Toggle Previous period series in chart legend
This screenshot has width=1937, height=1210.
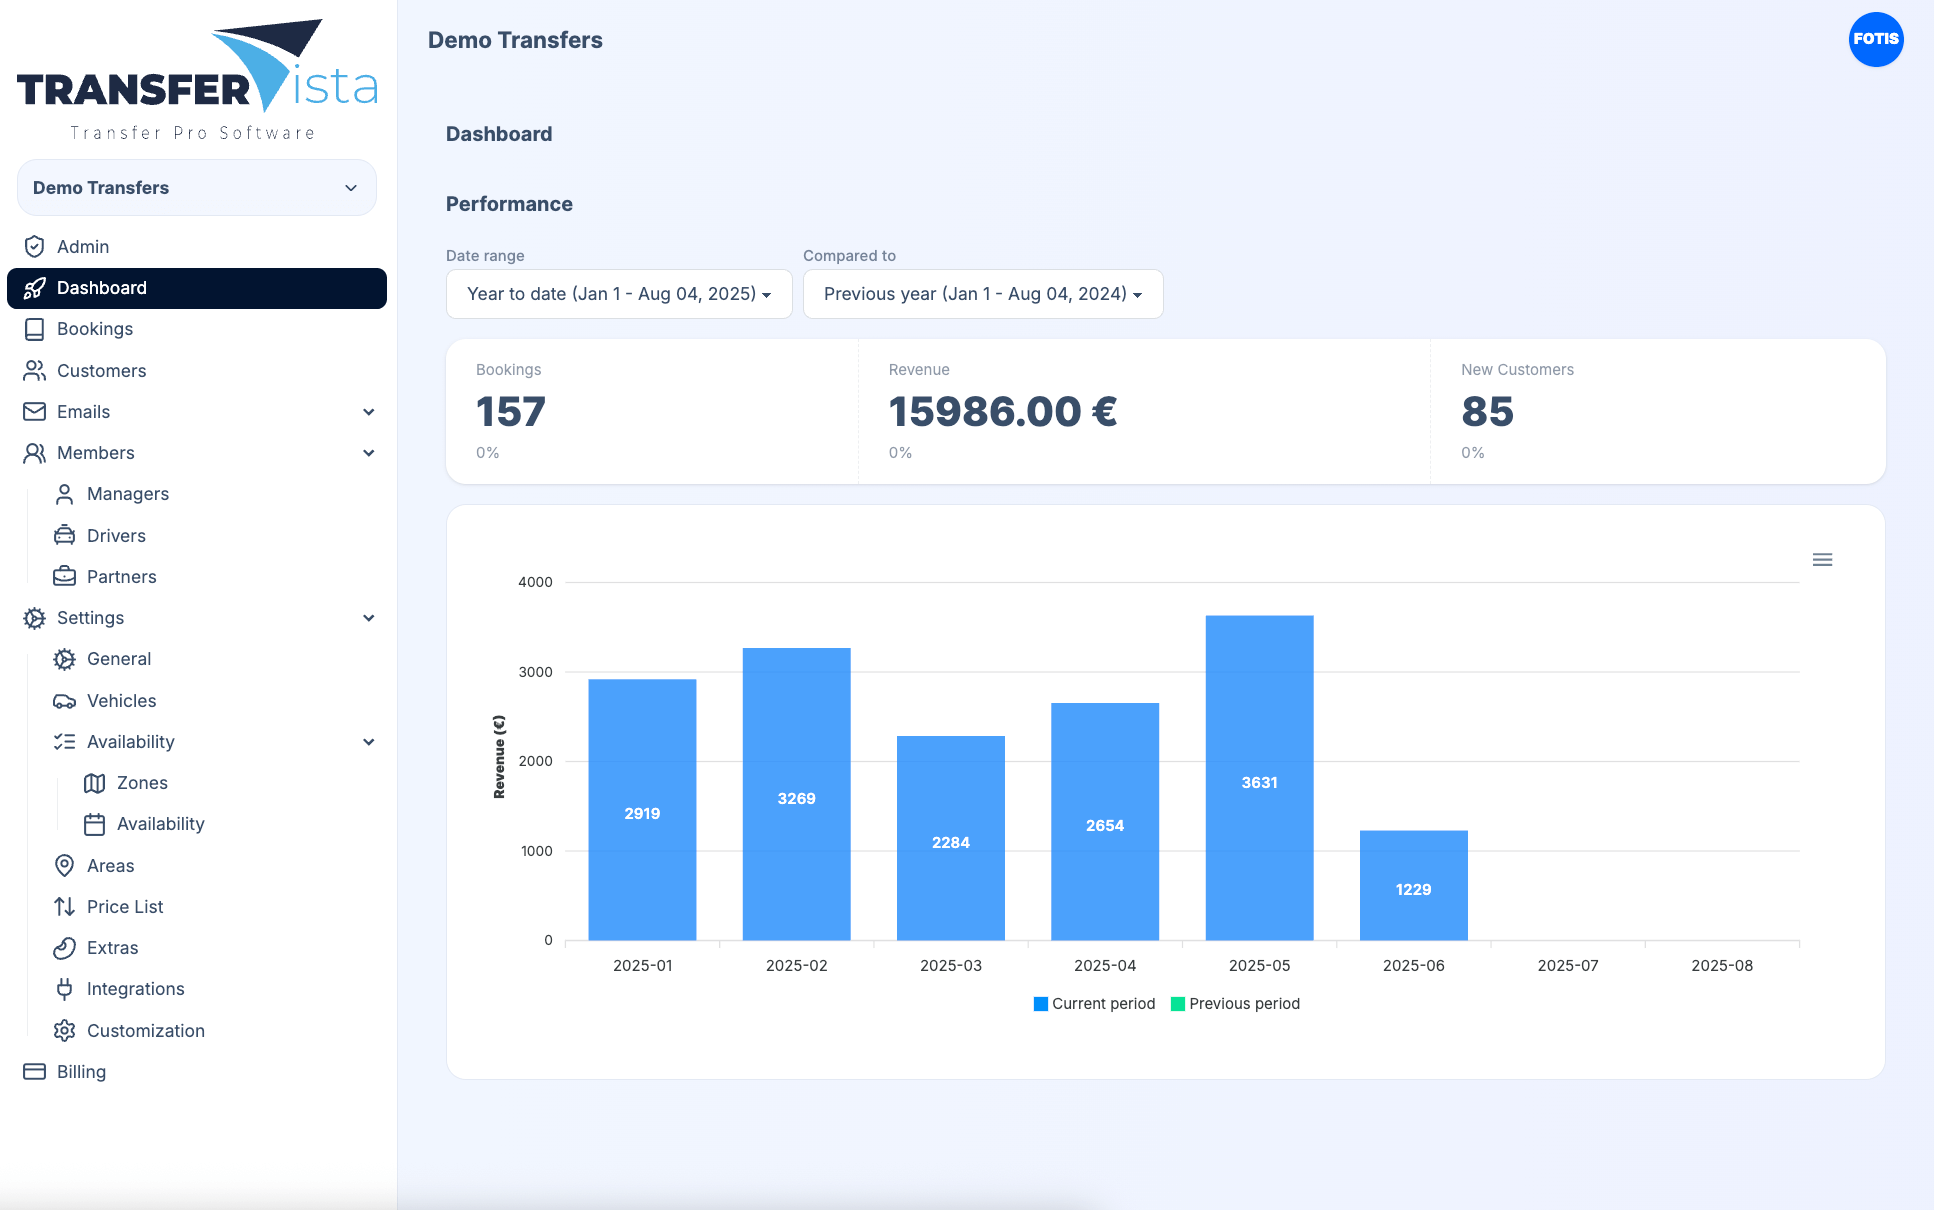coord(1236,1004)
